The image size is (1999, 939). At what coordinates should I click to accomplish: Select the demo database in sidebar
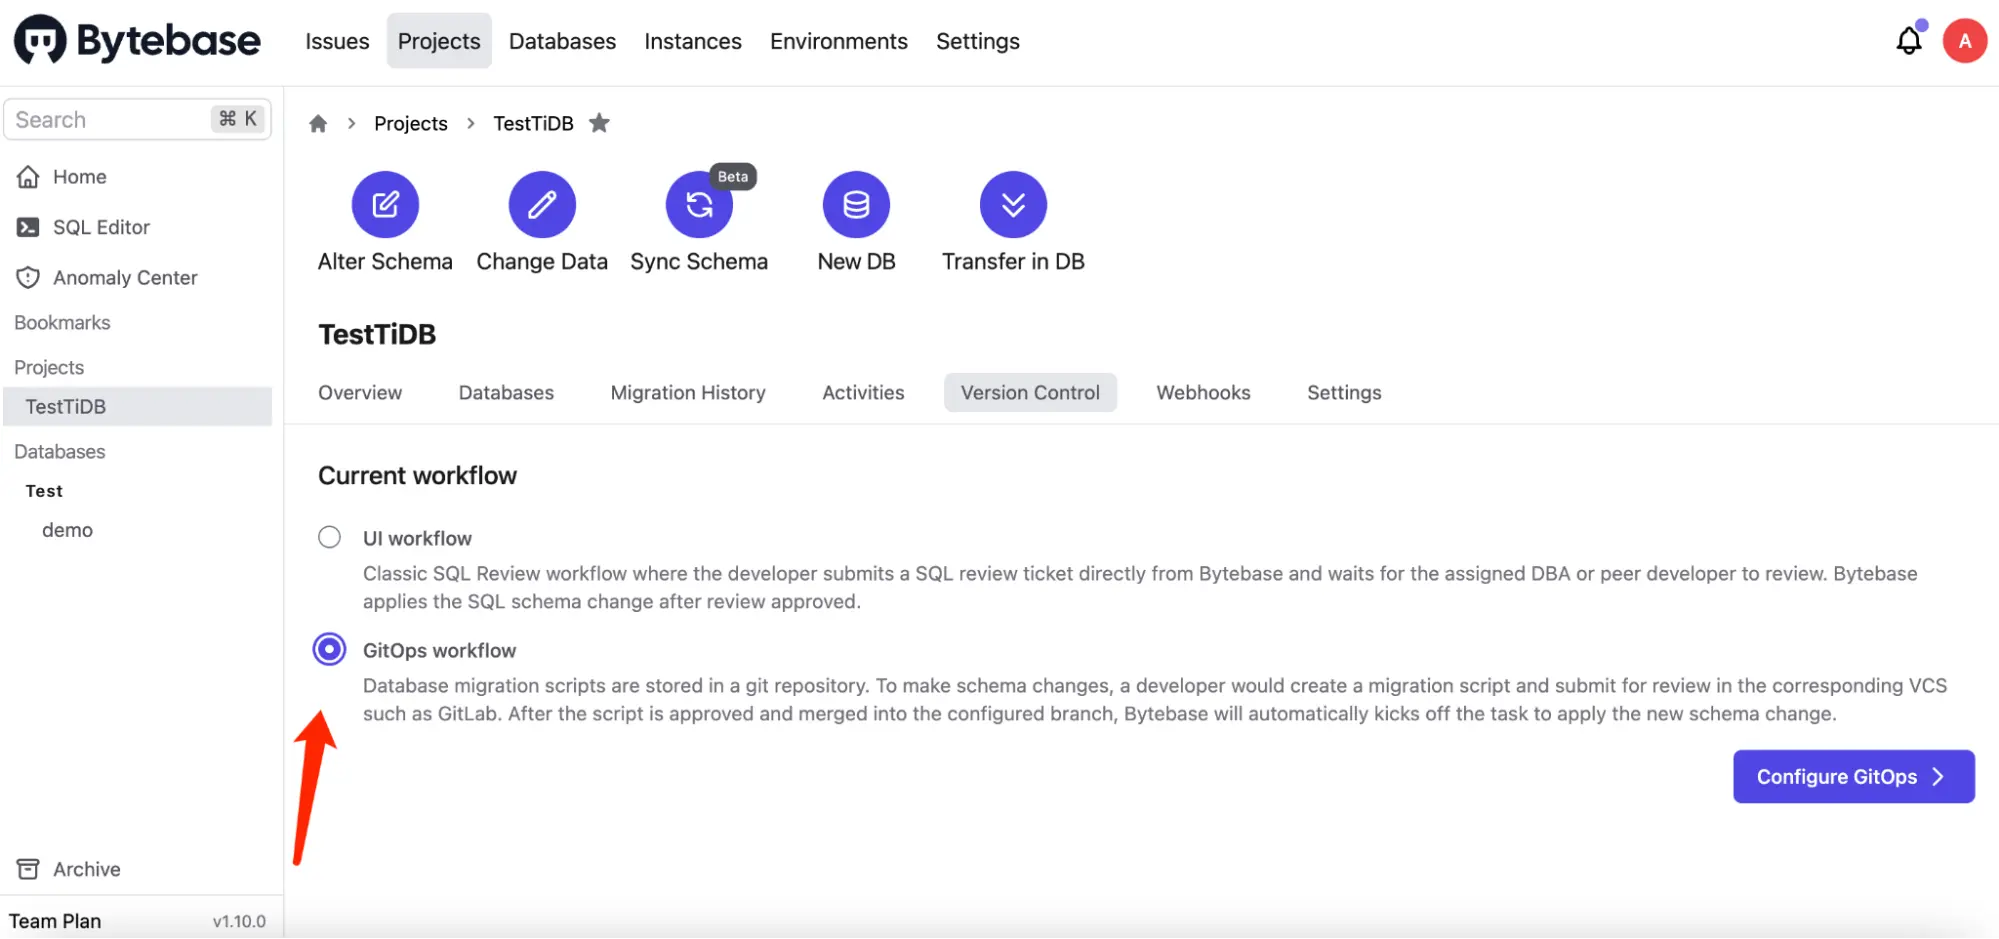[67, 530]
